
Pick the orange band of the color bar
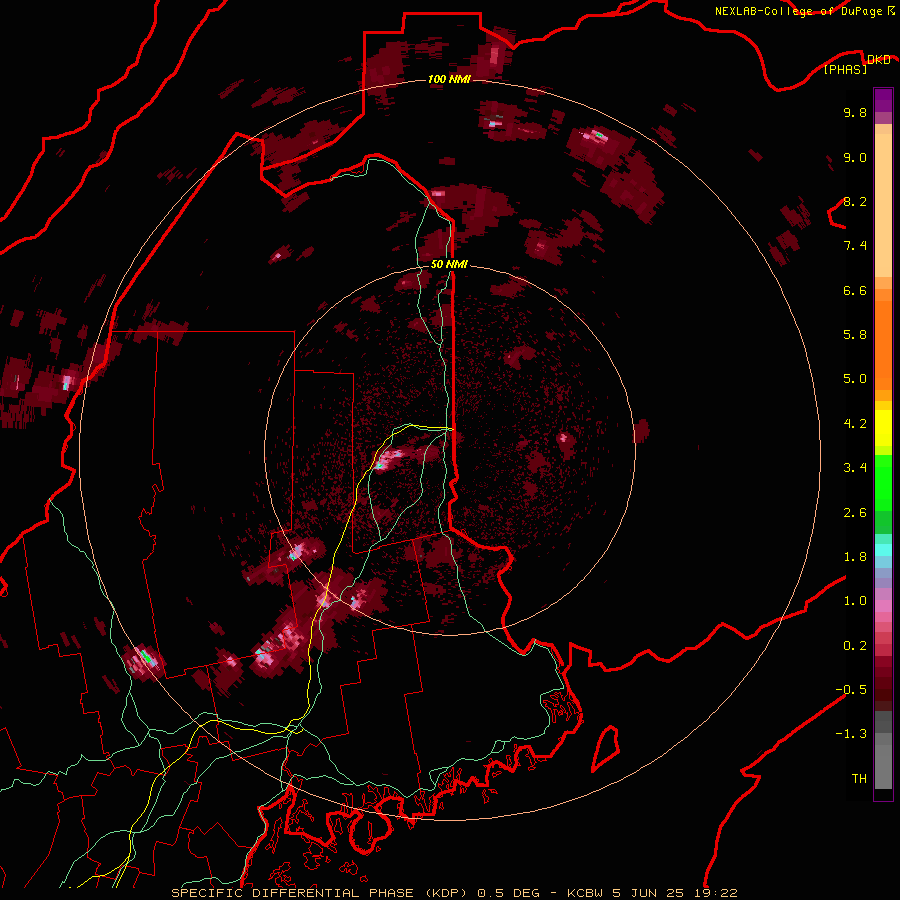tap(883, 344)
